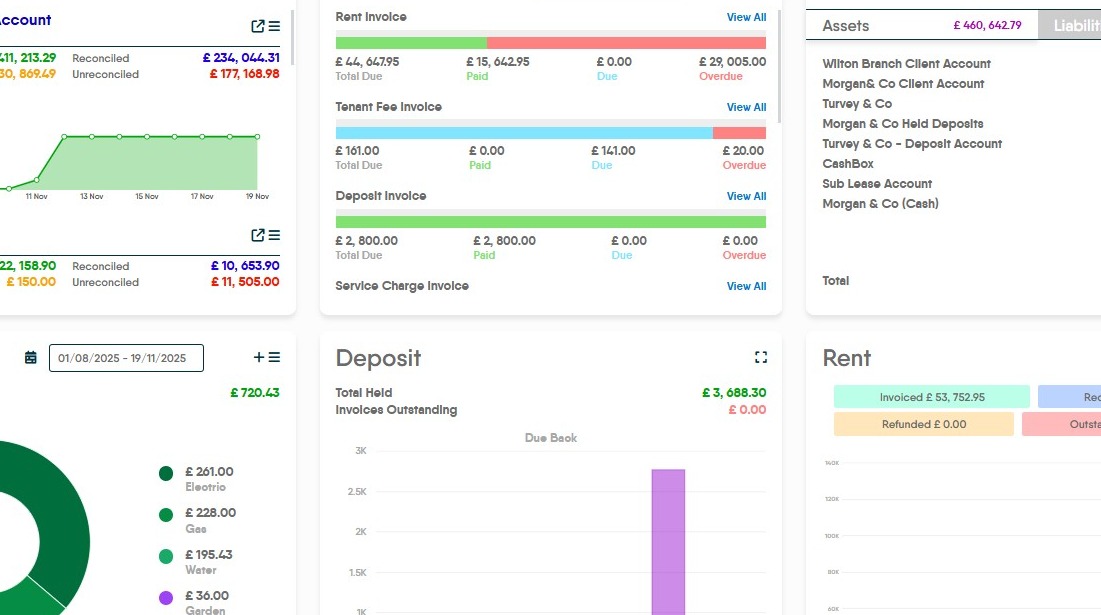Click View All for Tenant Fee Invoice

coord(746,107)
